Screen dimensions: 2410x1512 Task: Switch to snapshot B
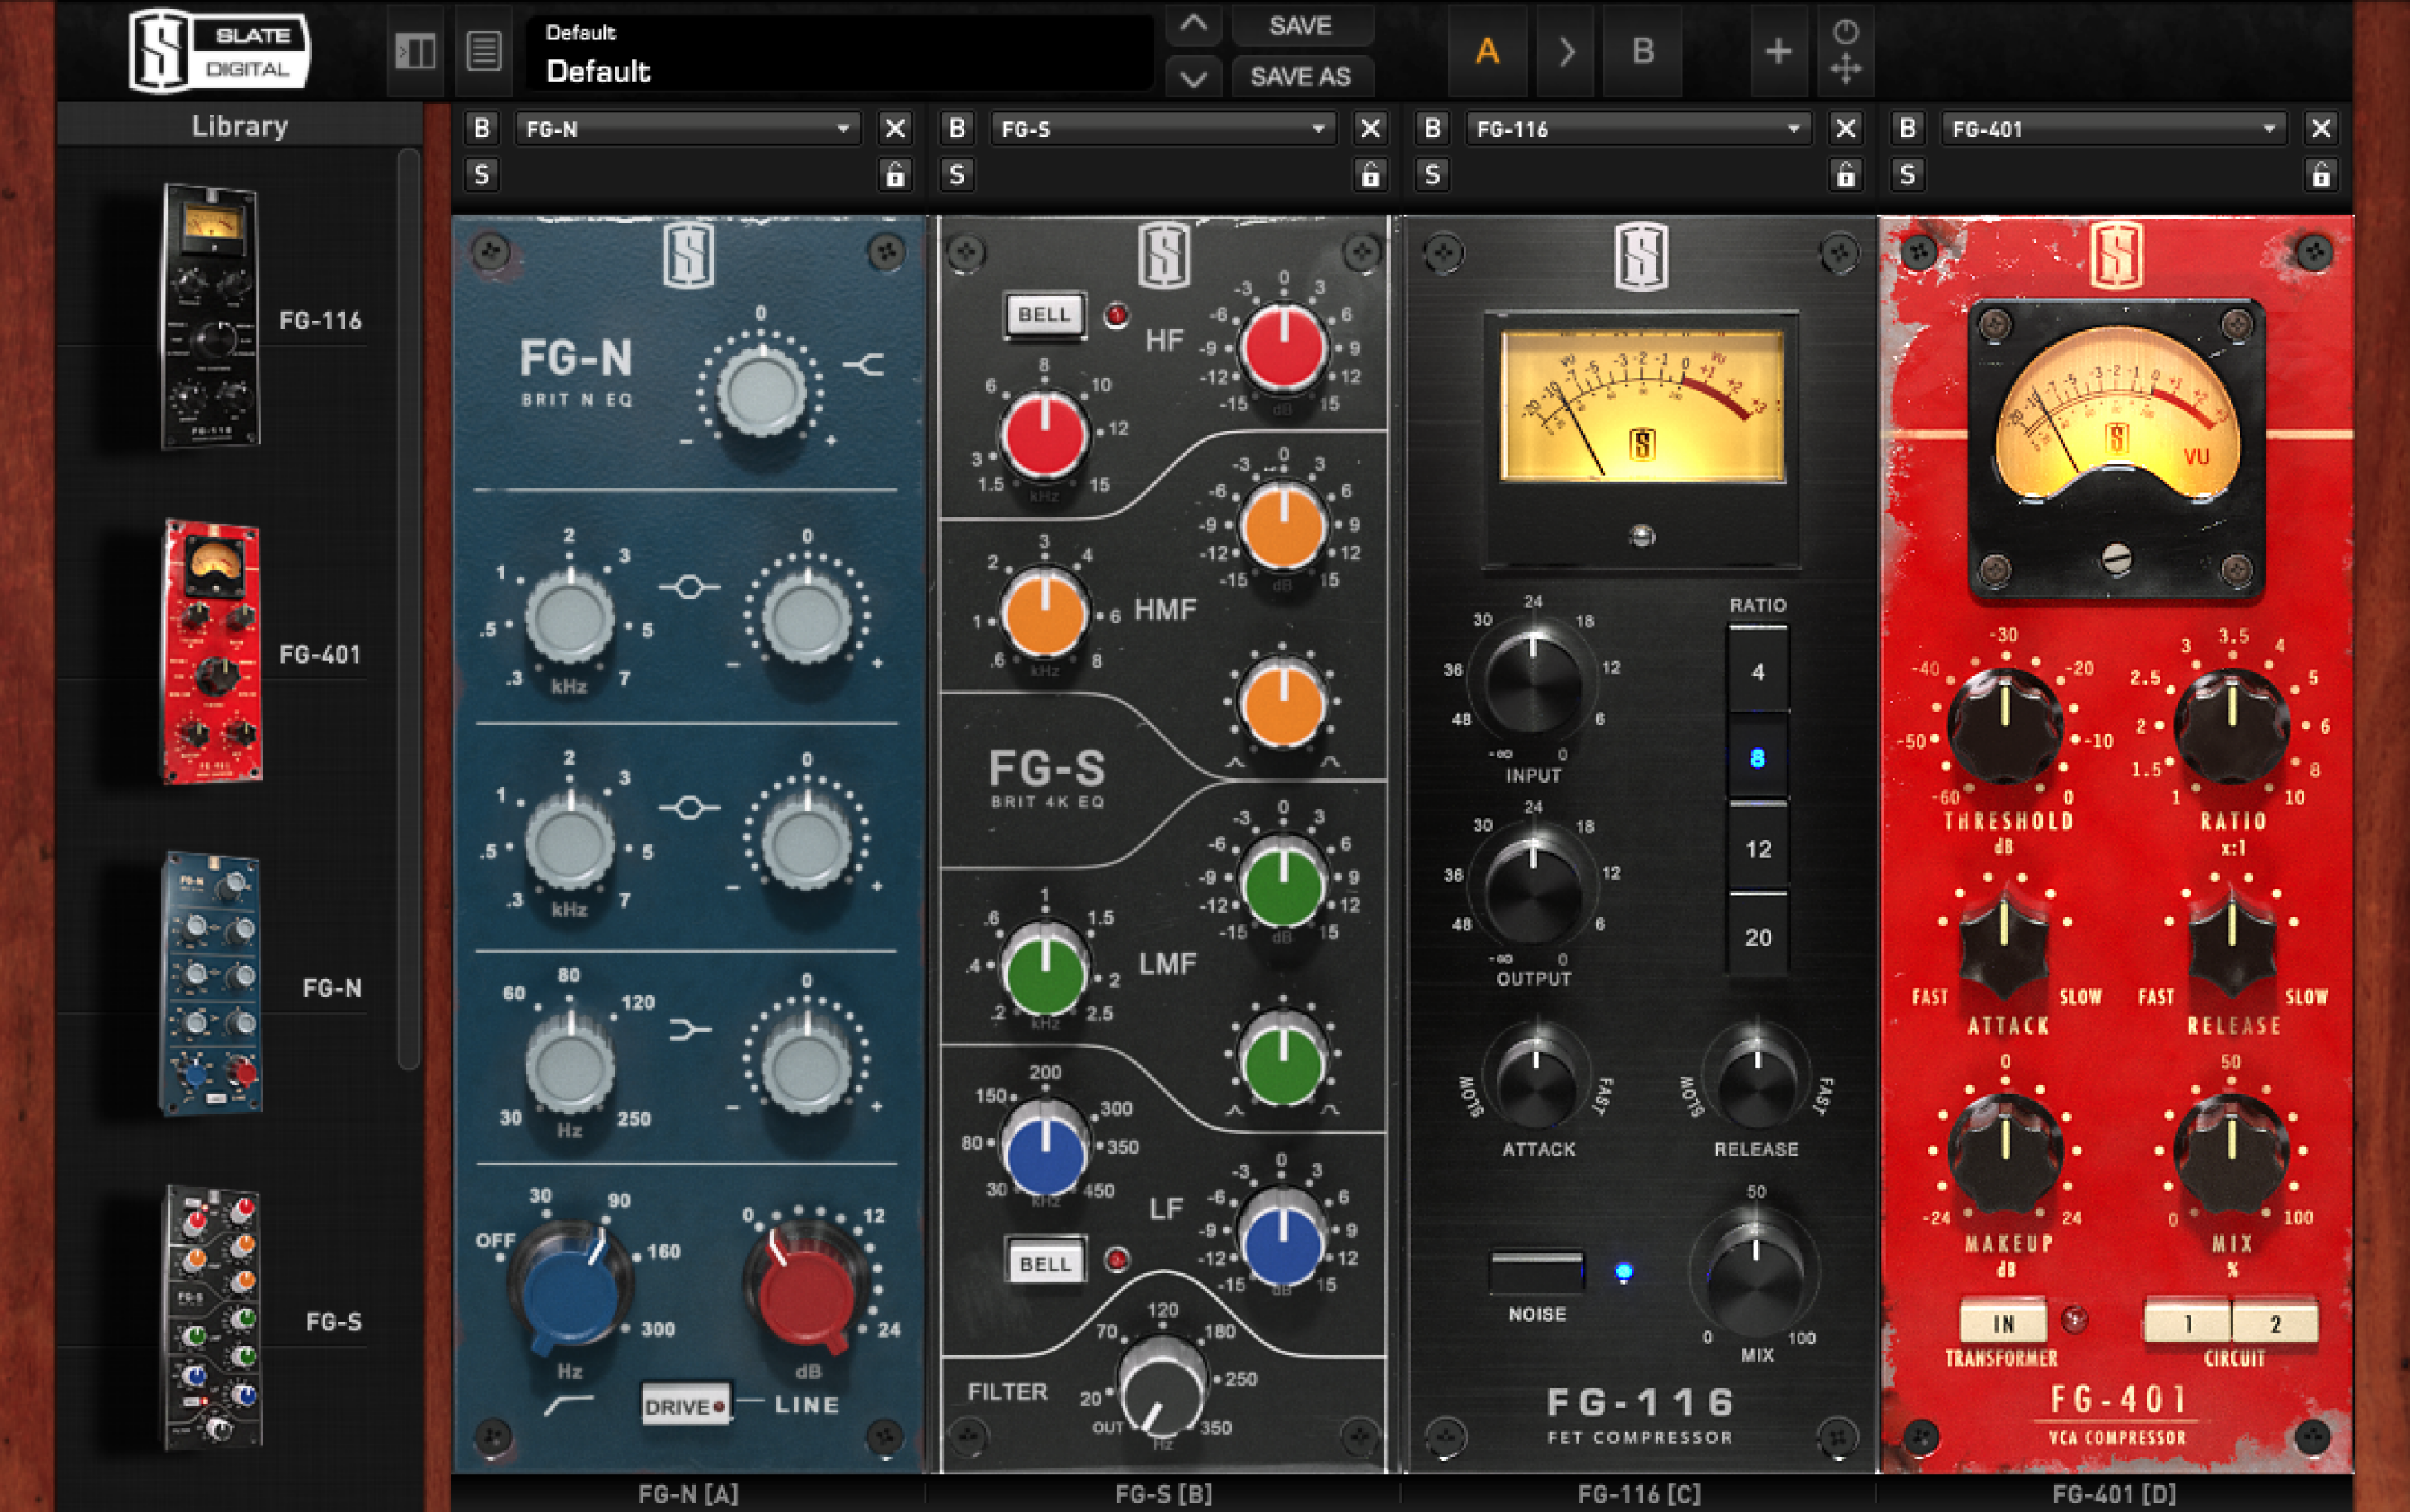pyautogui.click(x=1642, y=51)
